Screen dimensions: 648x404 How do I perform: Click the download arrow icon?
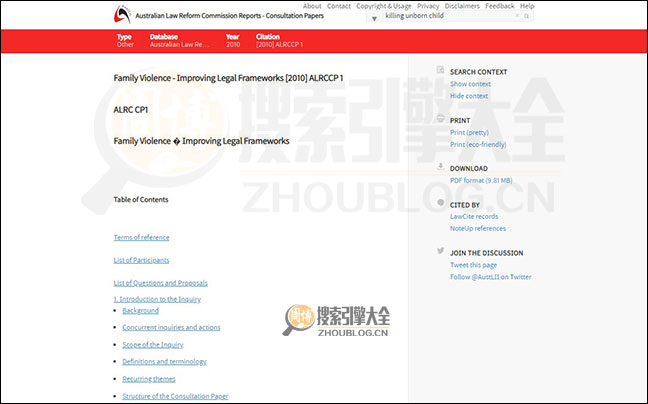(x=440, y=167)
